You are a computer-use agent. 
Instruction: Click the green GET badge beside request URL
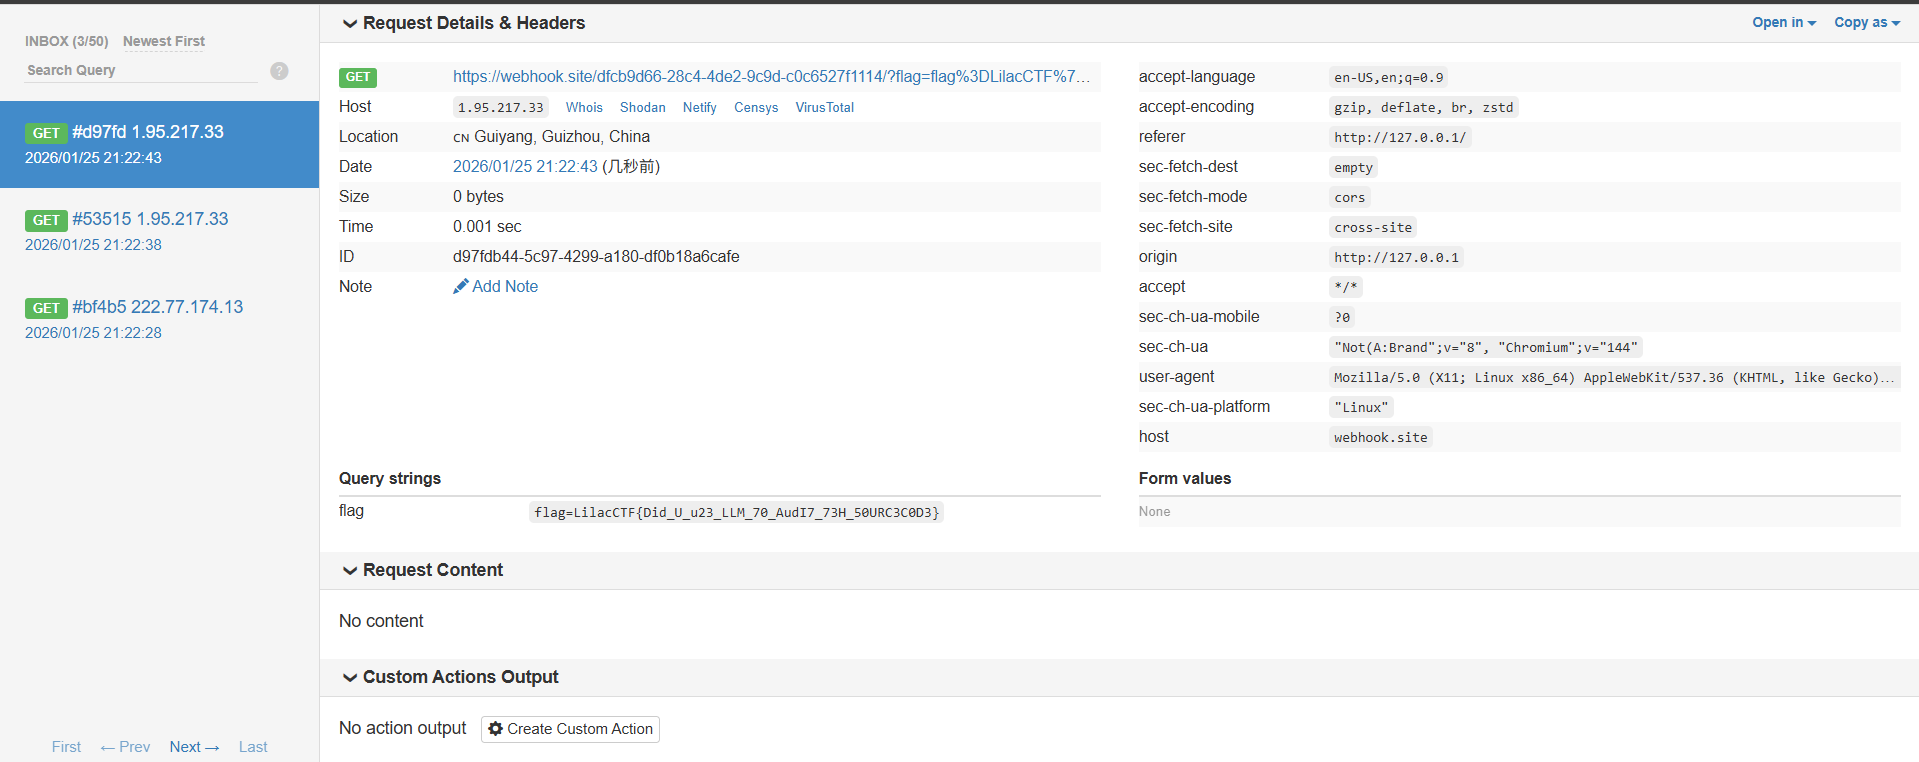358,77
